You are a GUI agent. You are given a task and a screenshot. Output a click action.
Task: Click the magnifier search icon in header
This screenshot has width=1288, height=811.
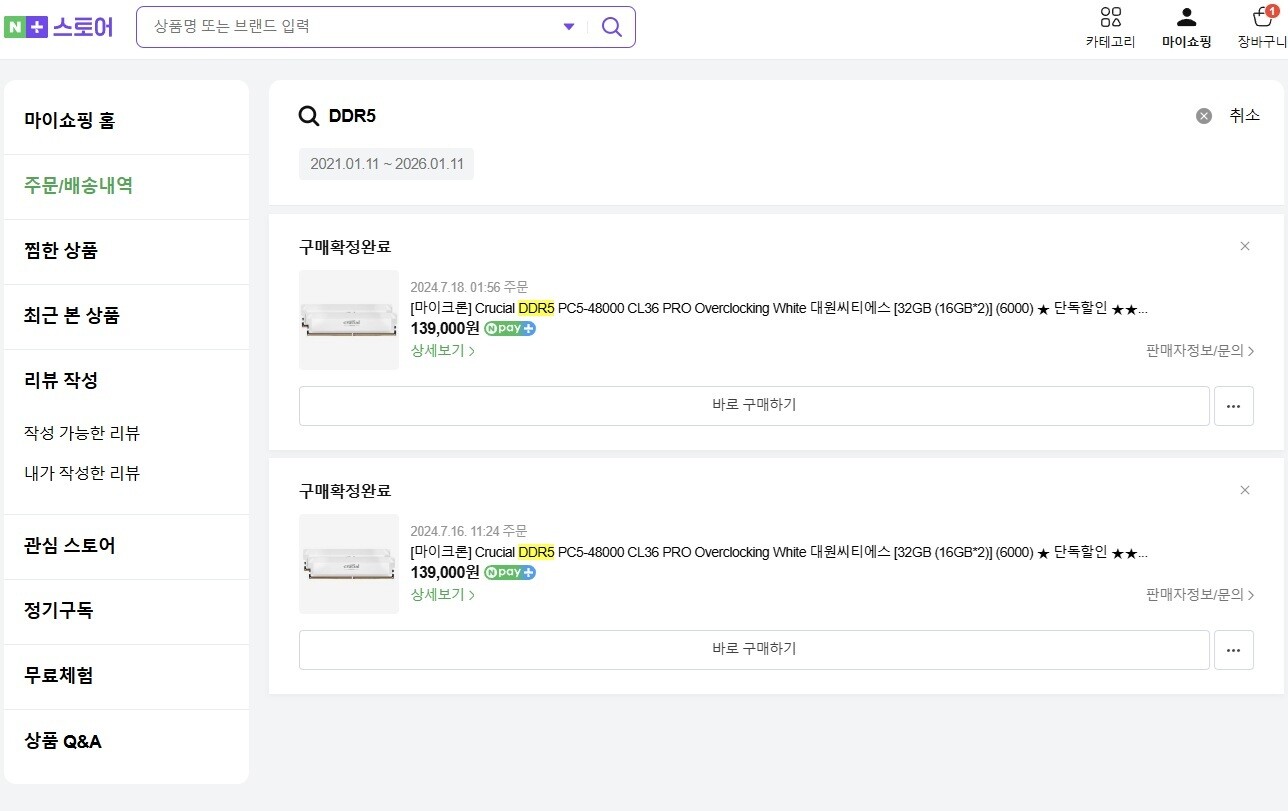click(x=611, y=27)
